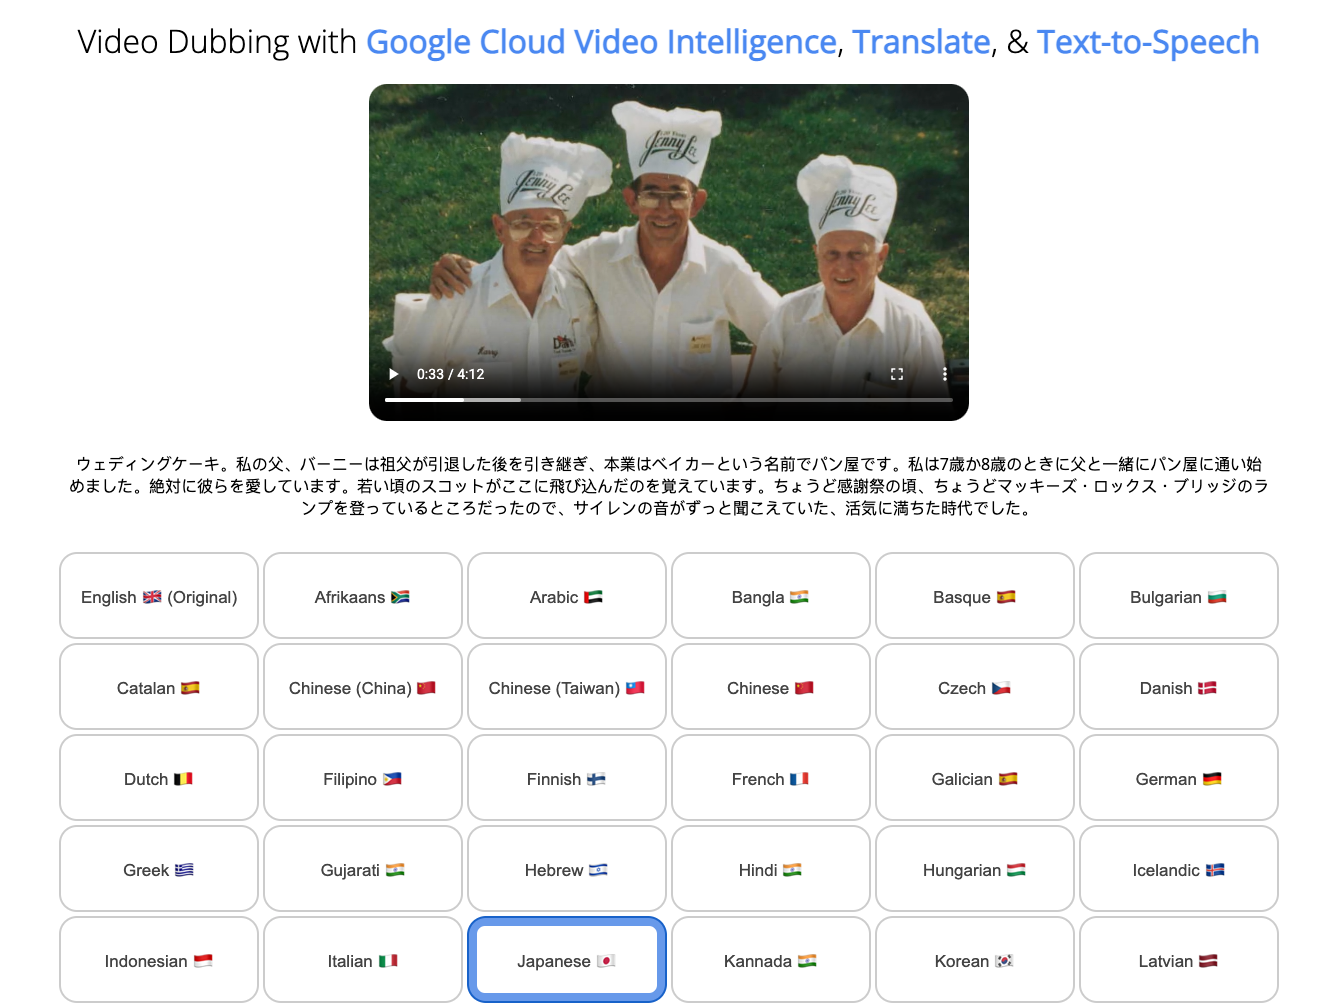This screenshot has height=1006, width=1336.
Task: Select Chinese (China) language
Action: pyautogui.click(x=363, y=687)
